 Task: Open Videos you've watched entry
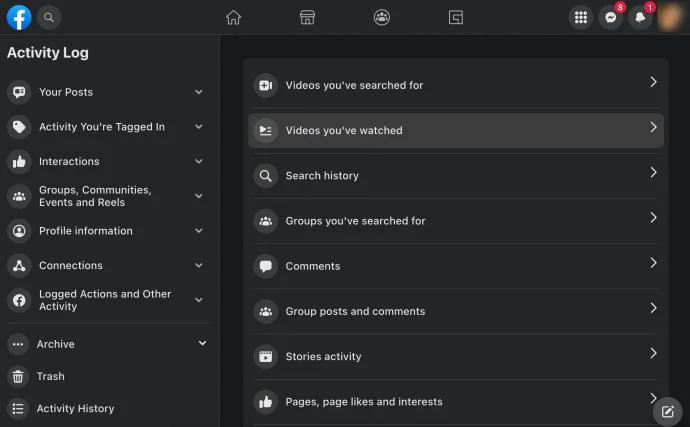point(456,130)
